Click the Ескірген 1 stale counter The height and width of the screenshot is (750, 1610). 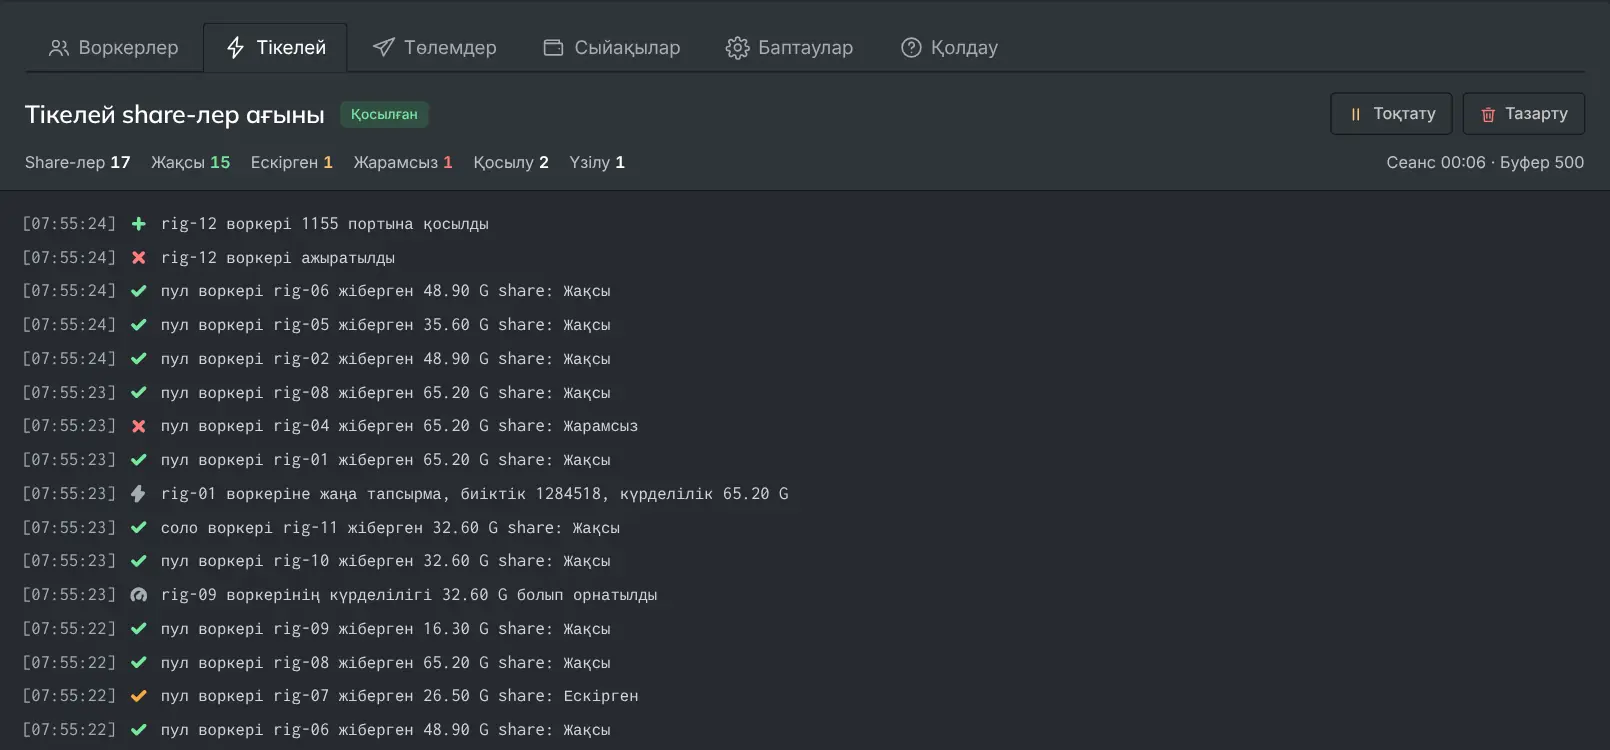tap(292, 162)
